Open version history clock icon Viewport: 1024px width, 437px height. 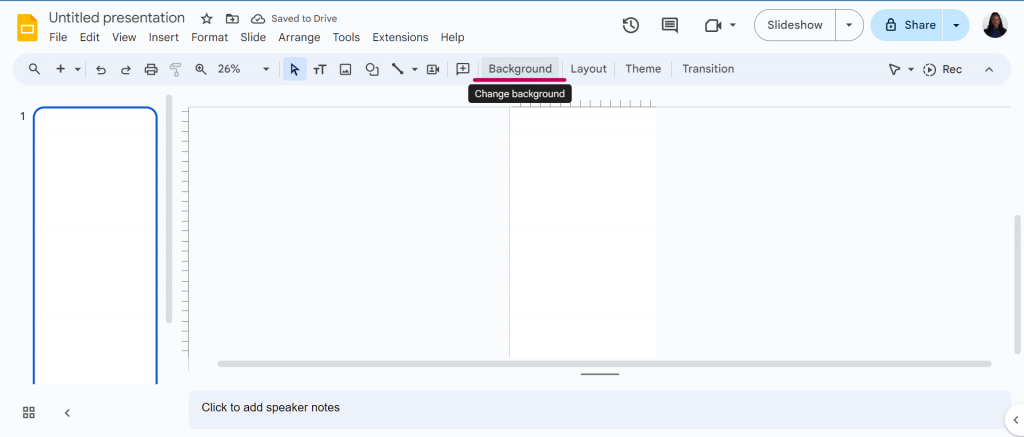[x=630, y=25]
